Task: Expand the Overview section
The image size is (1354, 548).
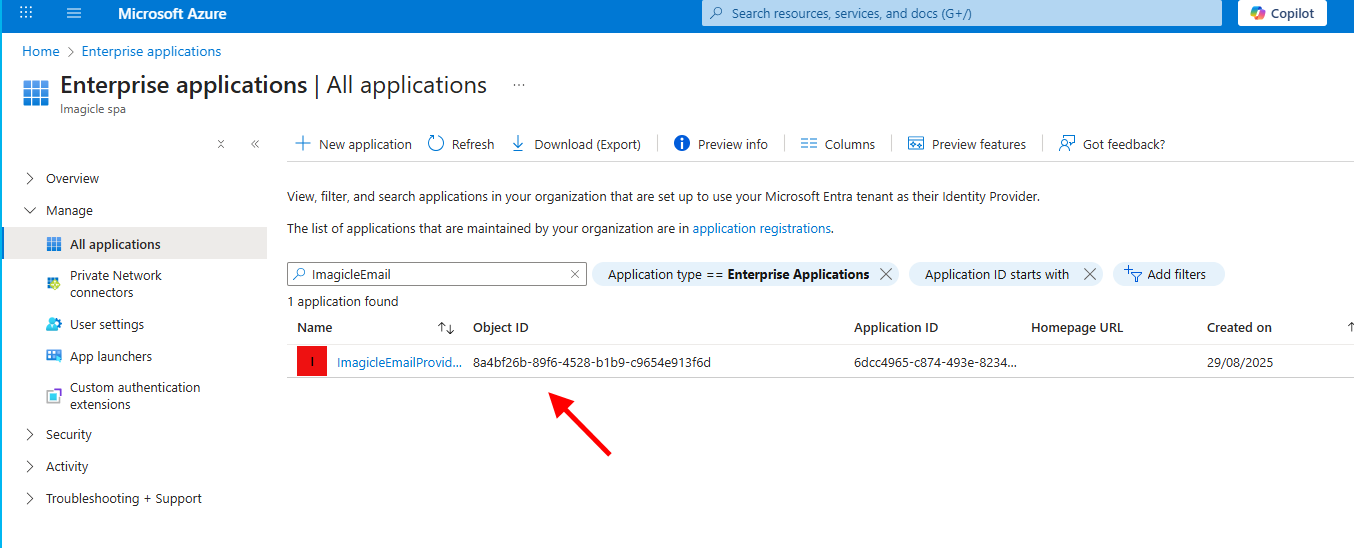Action: pos(29,179)
